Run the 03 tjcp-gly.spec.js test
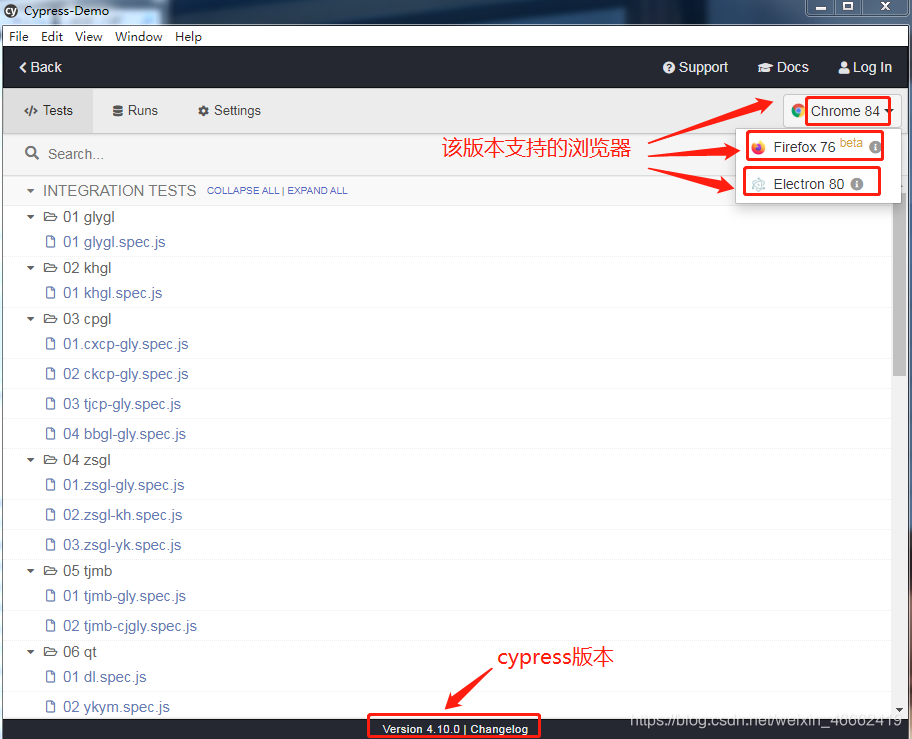This screenshot has width=912, height=739. click(x=122, y=404)
